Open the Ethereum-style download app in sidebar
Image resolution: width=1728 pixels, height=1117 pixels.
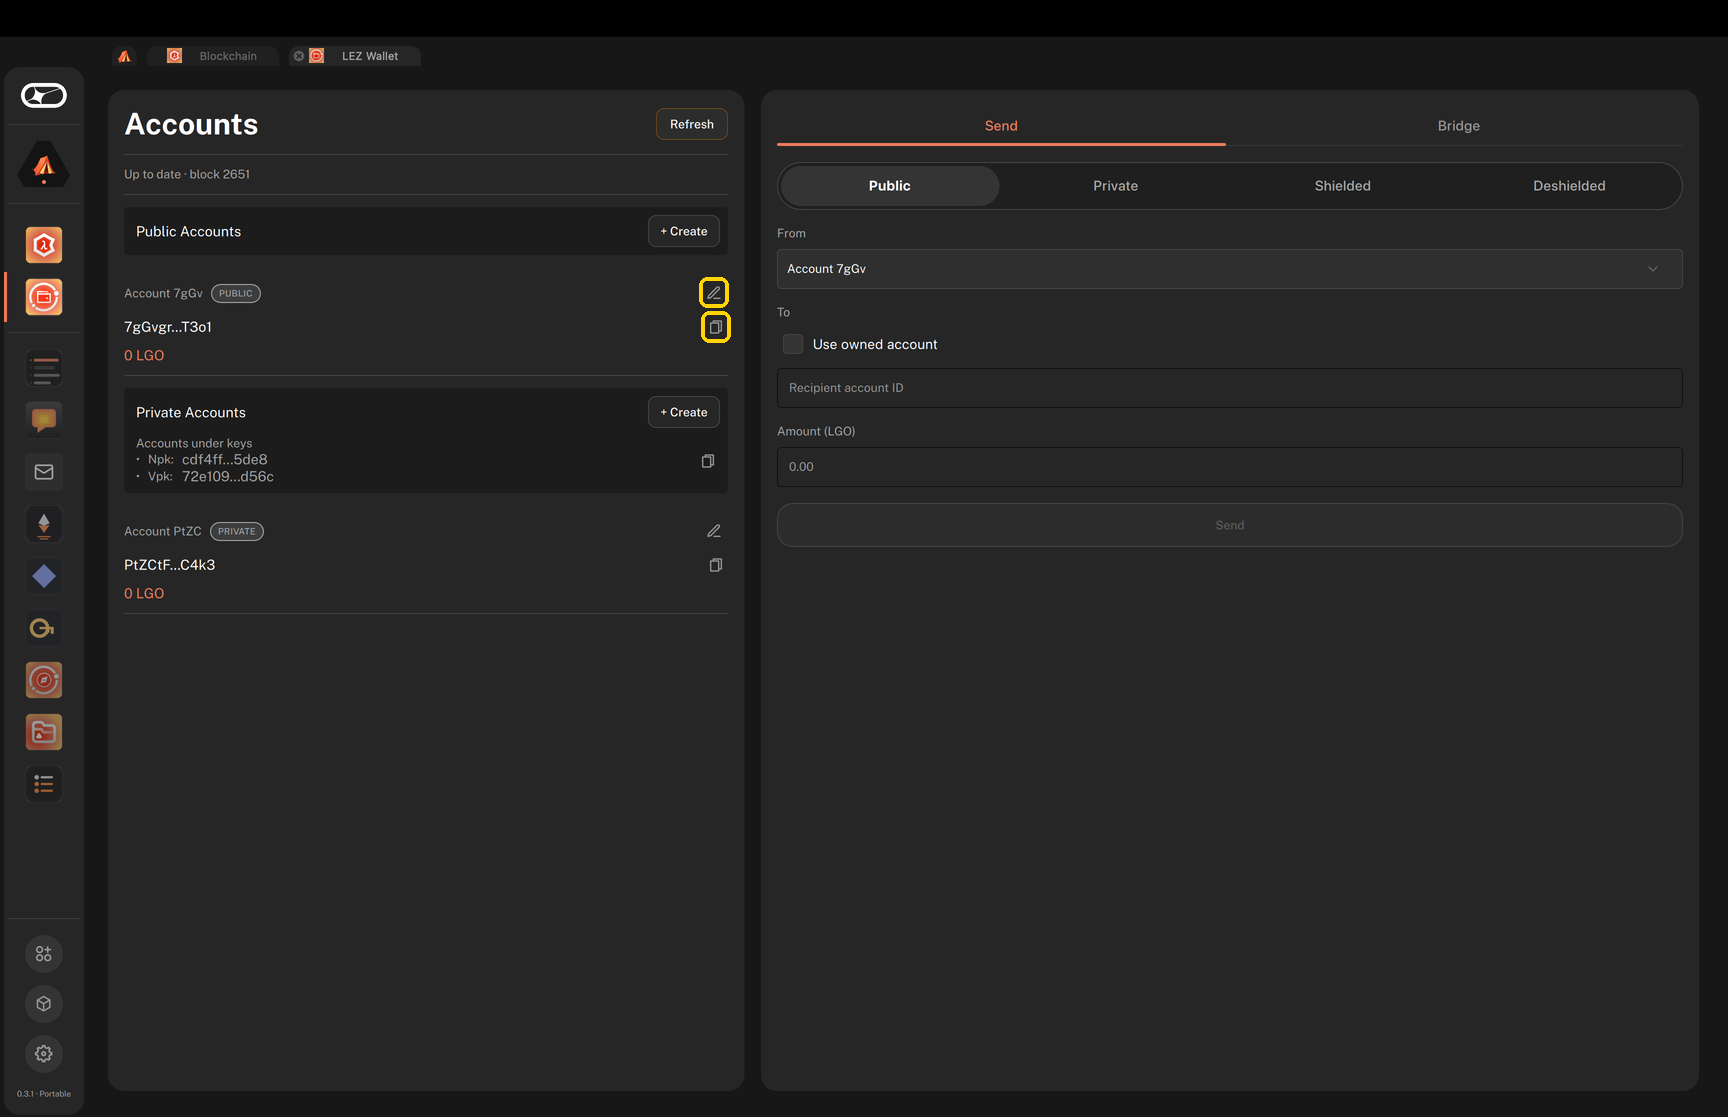tap(44, 524)
